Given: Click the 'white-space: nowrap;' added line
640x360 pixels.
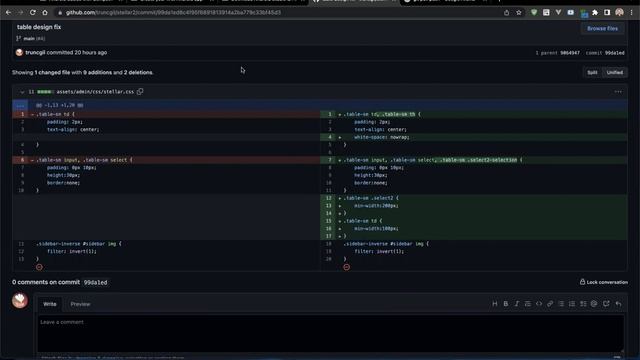Looking at the screenshot, I should point(473,137).
